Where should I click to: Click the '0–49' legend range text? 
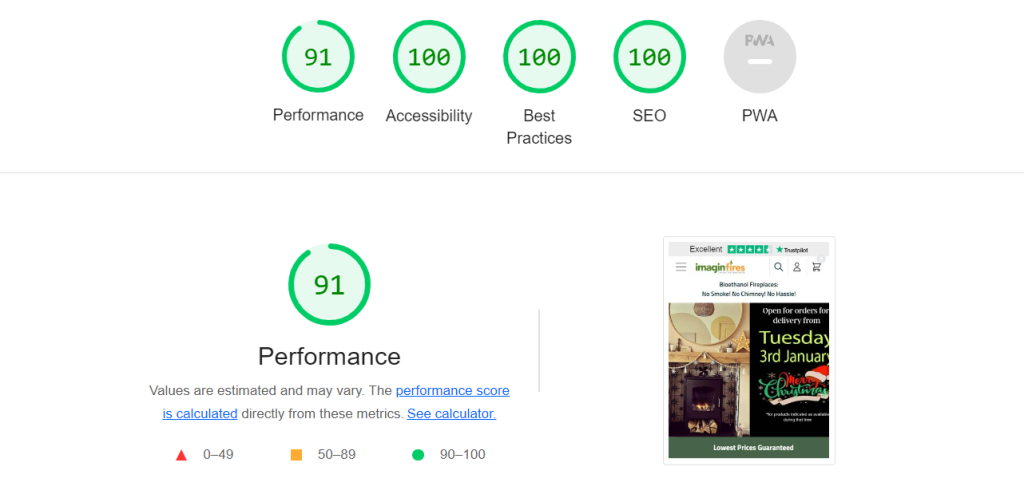tap(218, 455)
